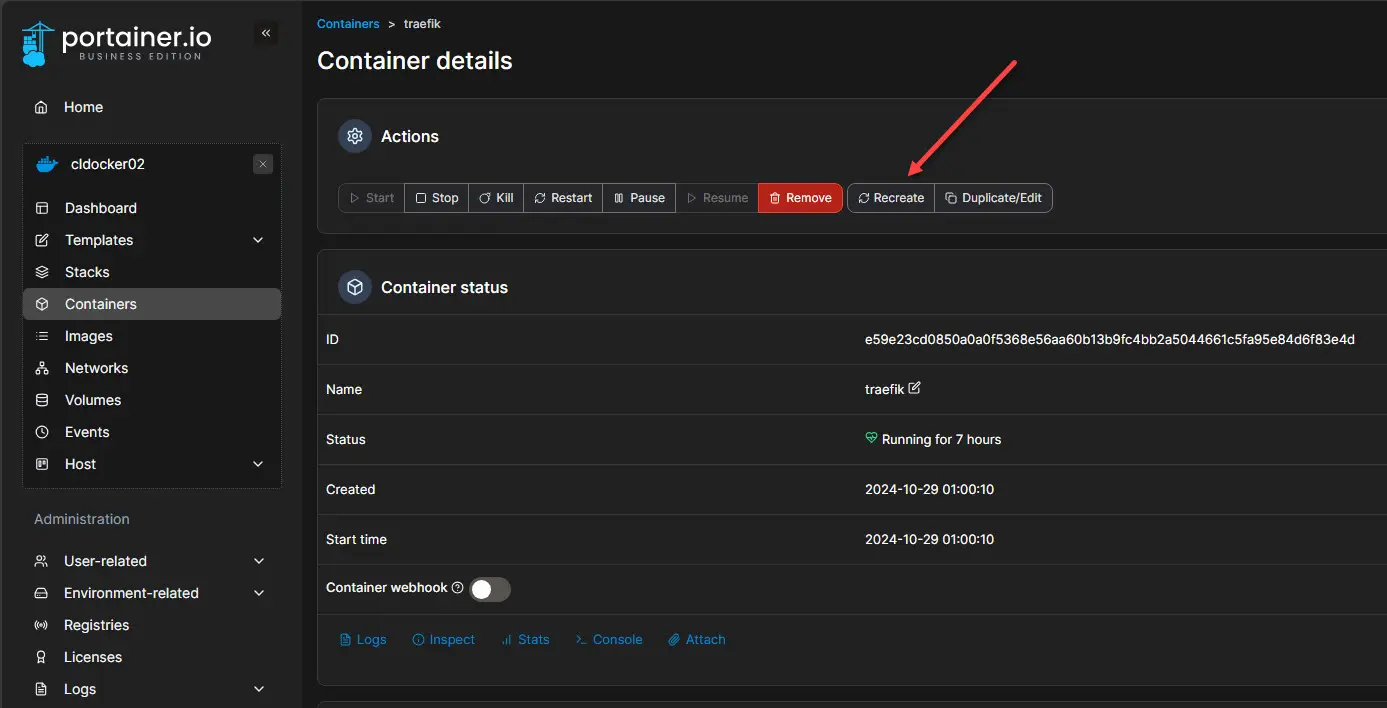Expand the sidebar Logs chevron

(259, 689)
